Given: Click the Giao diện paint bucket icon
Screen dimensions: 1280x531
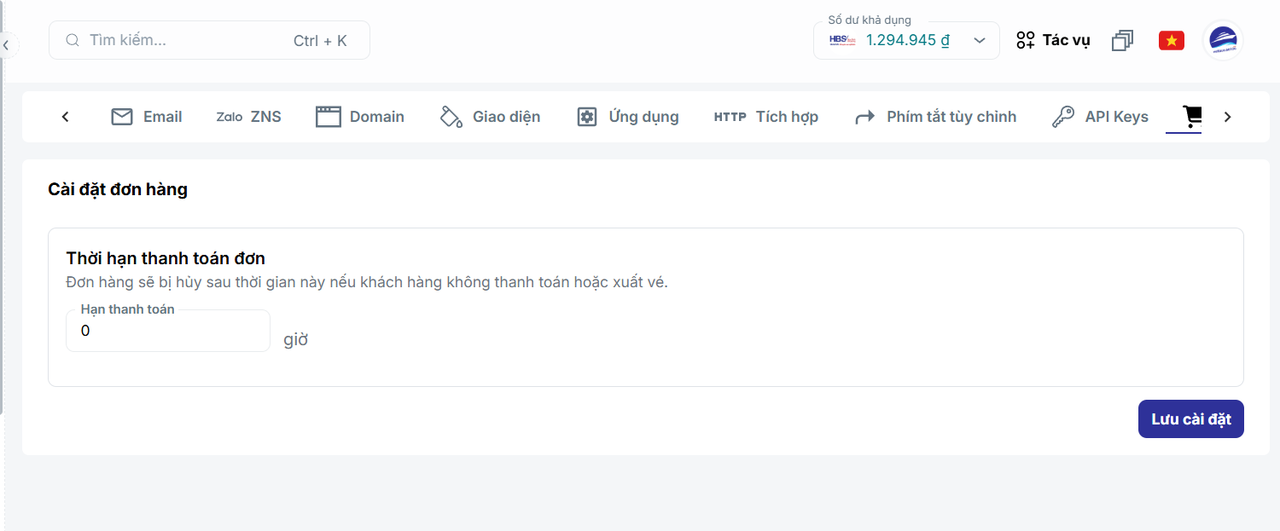Looking at the screenshot, I should (452, 117).
